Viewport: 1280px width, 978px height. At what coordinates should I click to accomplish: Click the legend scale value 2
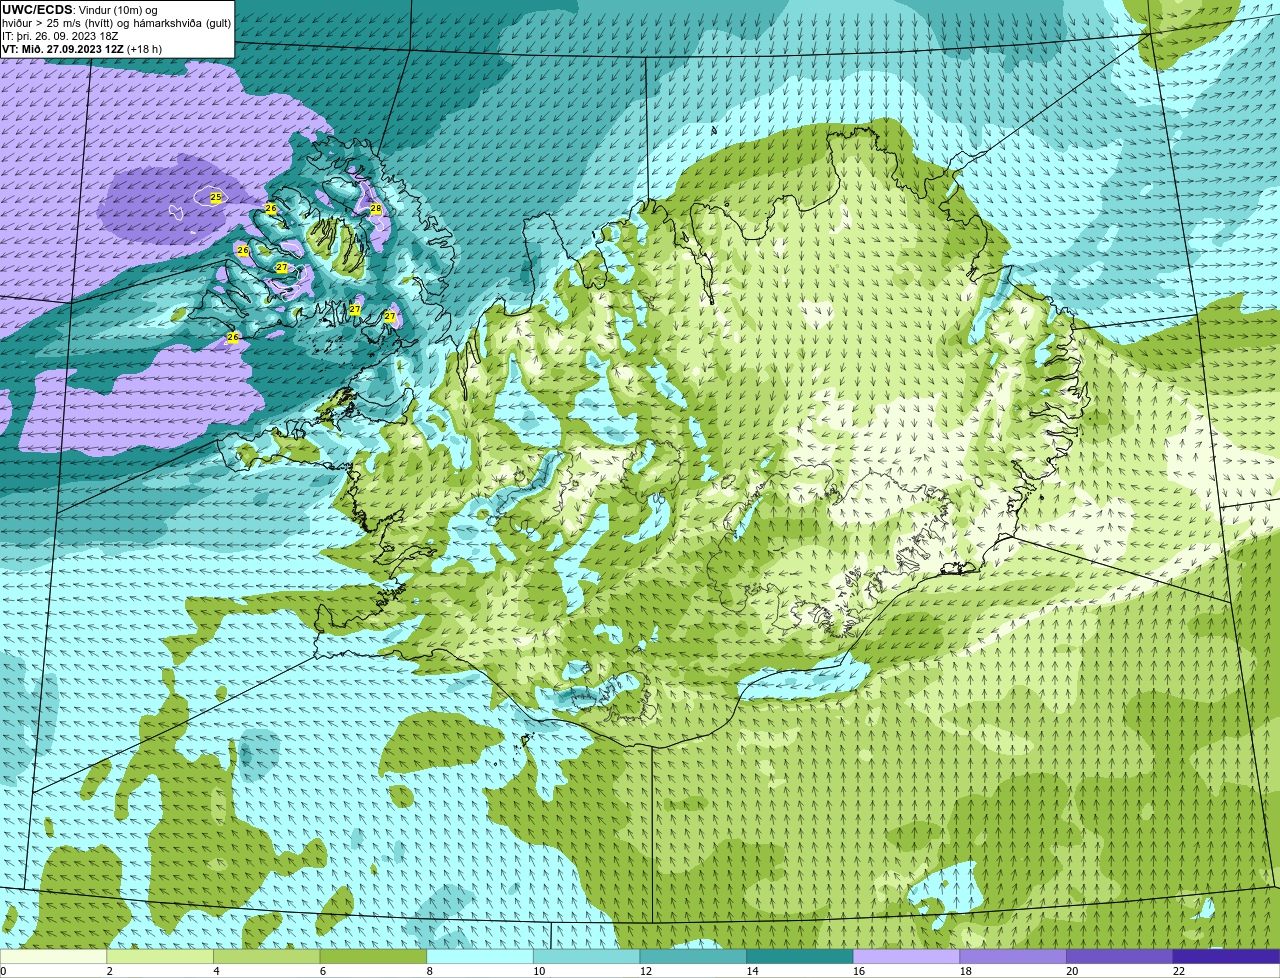click(109, 971)
